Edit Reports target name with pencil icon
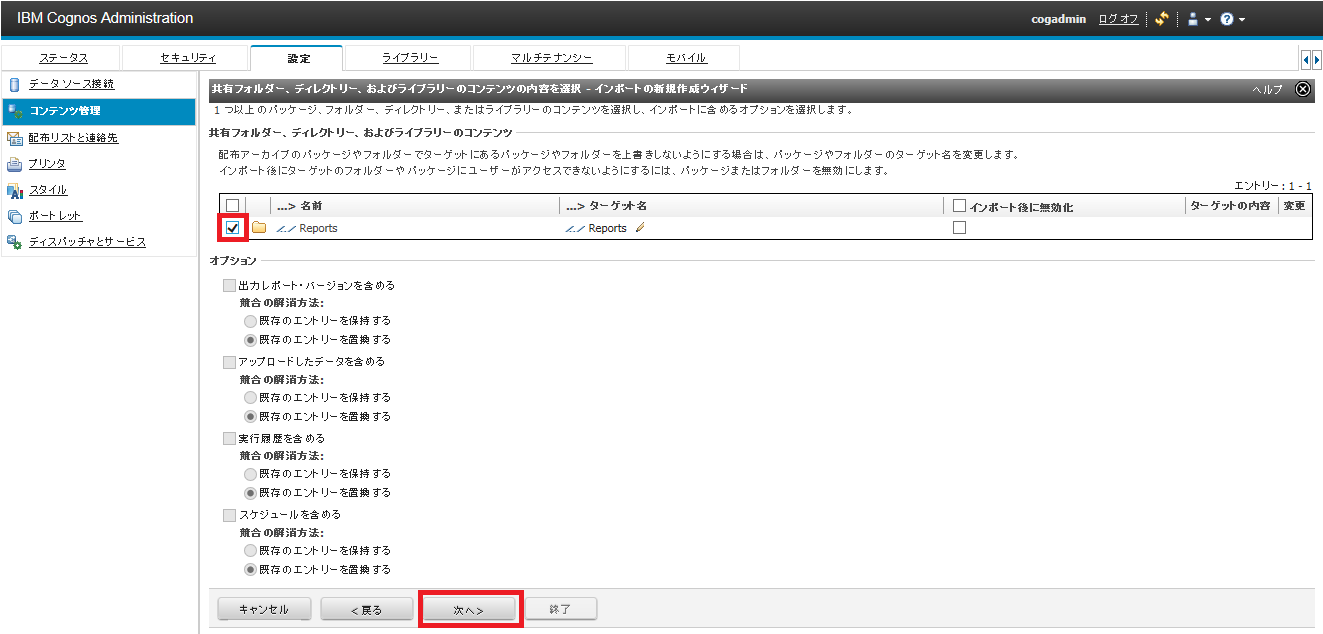1323x634 pixels. (x=640, y=228)
